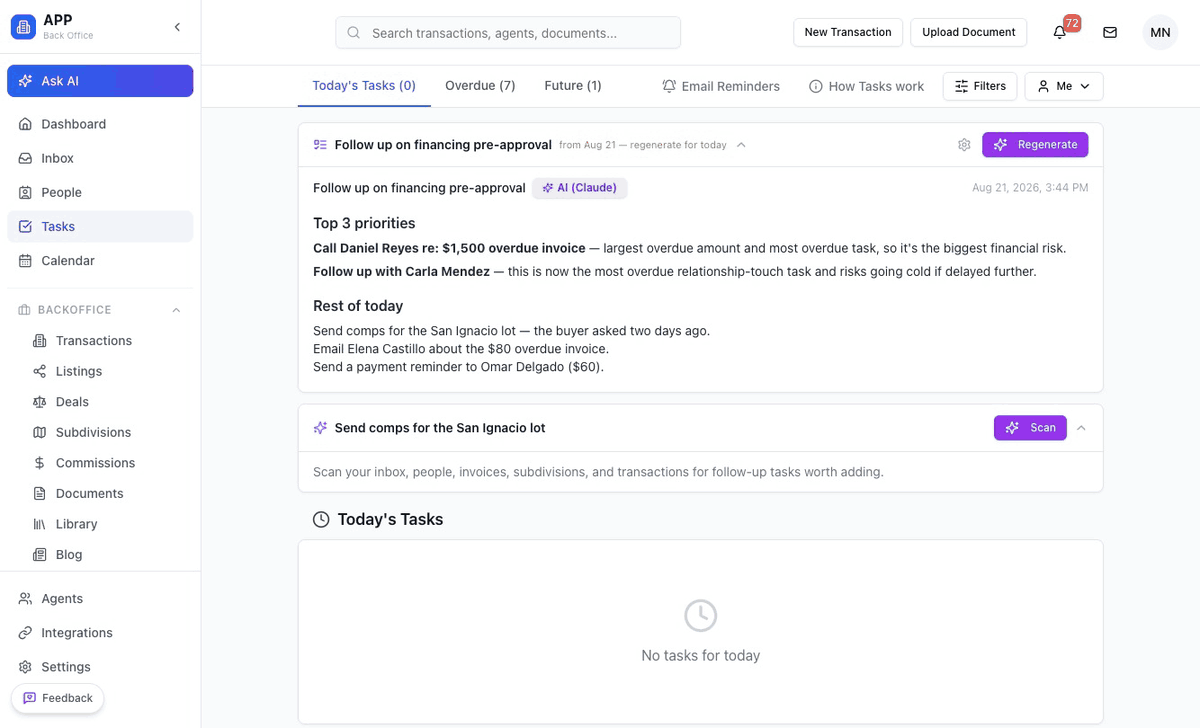This screenshot has width=1200, height=728.
Task: Click the Subdivisions map icon
Action: point(40,432)
